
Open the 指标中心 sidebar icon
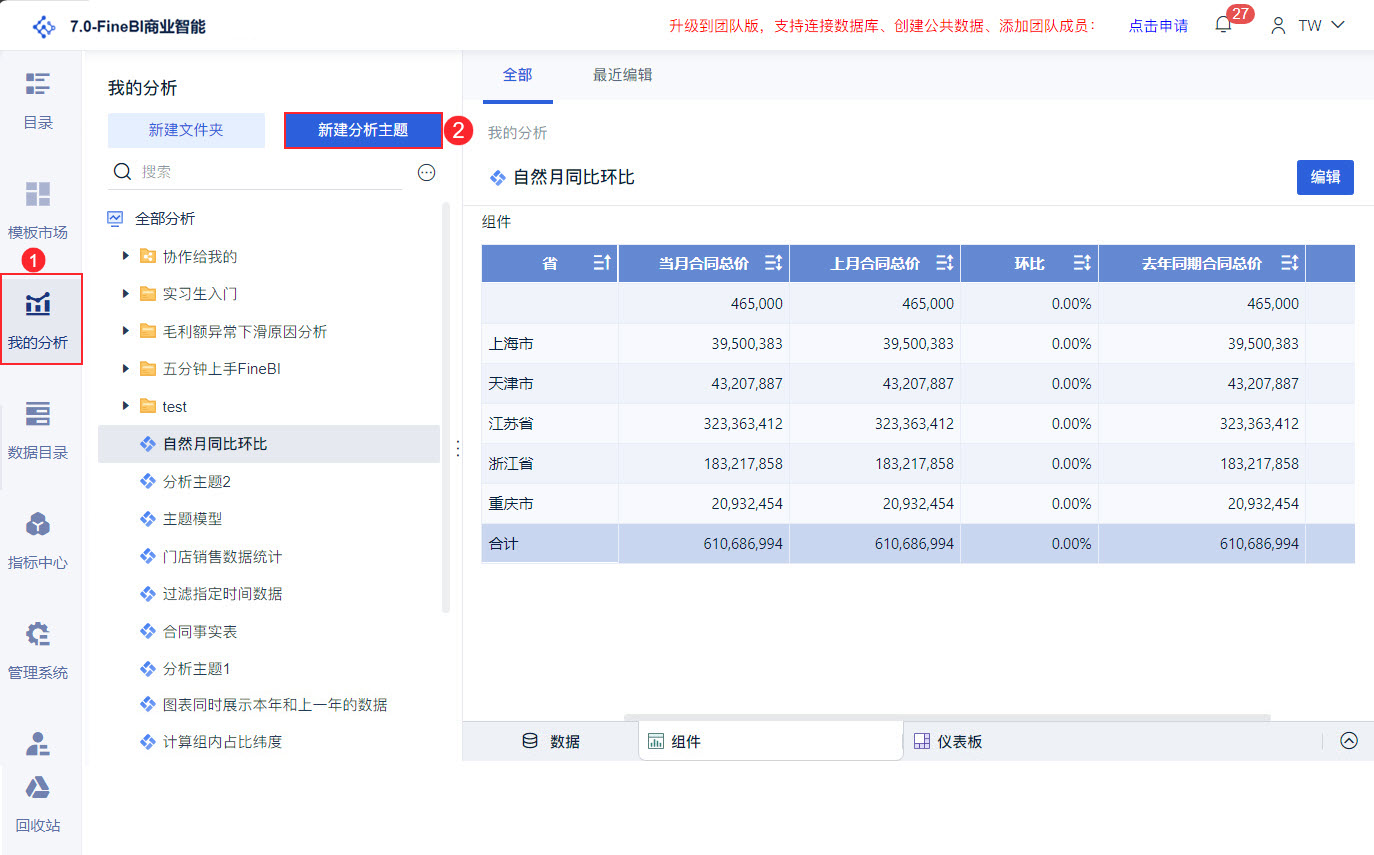click(x=38, y=524)
